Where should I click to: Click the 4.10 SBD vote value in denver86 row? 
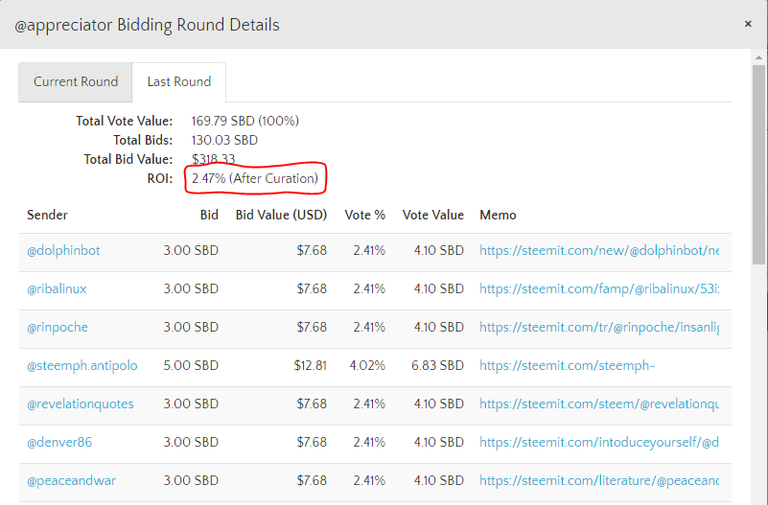point(439,442)
